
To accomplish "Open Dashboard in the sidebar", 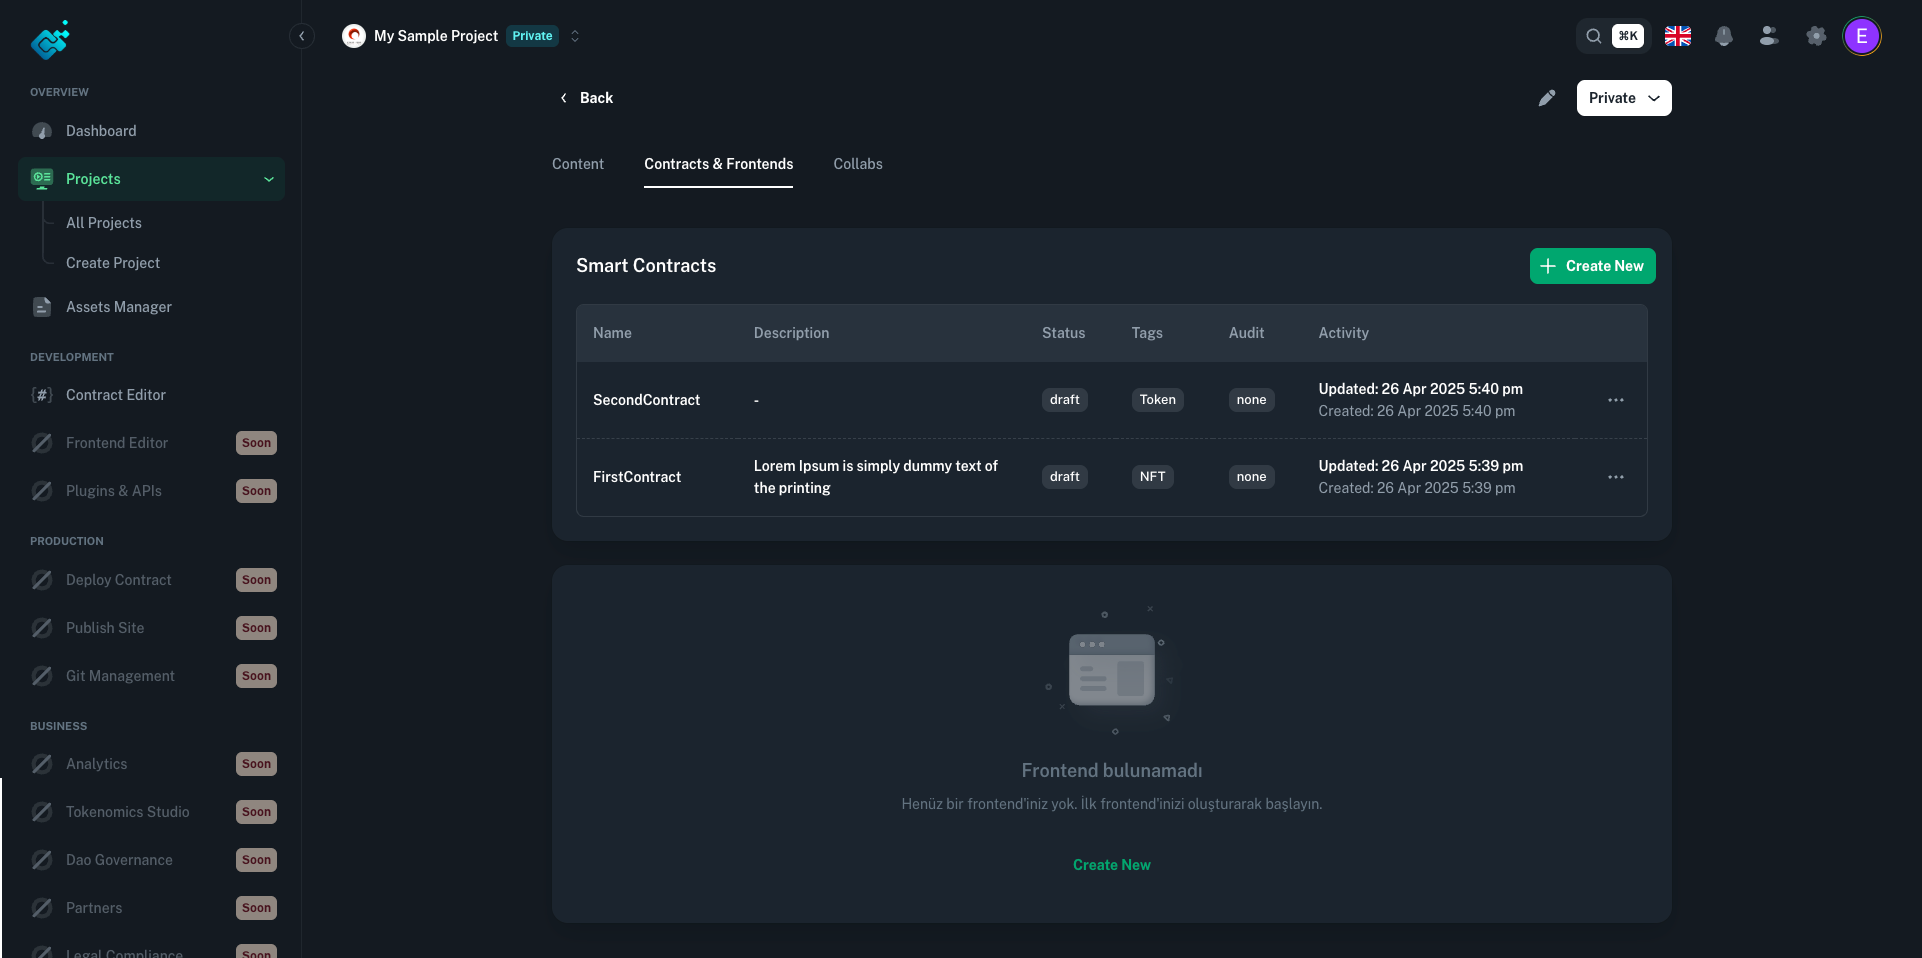I will tap(101, 131).
